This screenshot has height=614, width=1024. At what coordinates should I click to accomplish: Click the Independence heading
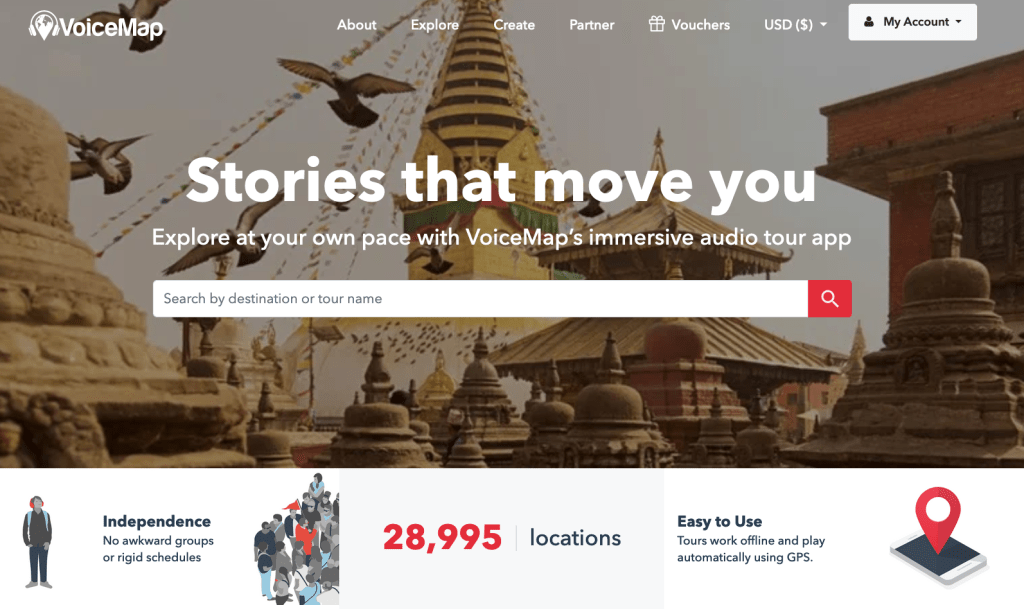[157, 521]
